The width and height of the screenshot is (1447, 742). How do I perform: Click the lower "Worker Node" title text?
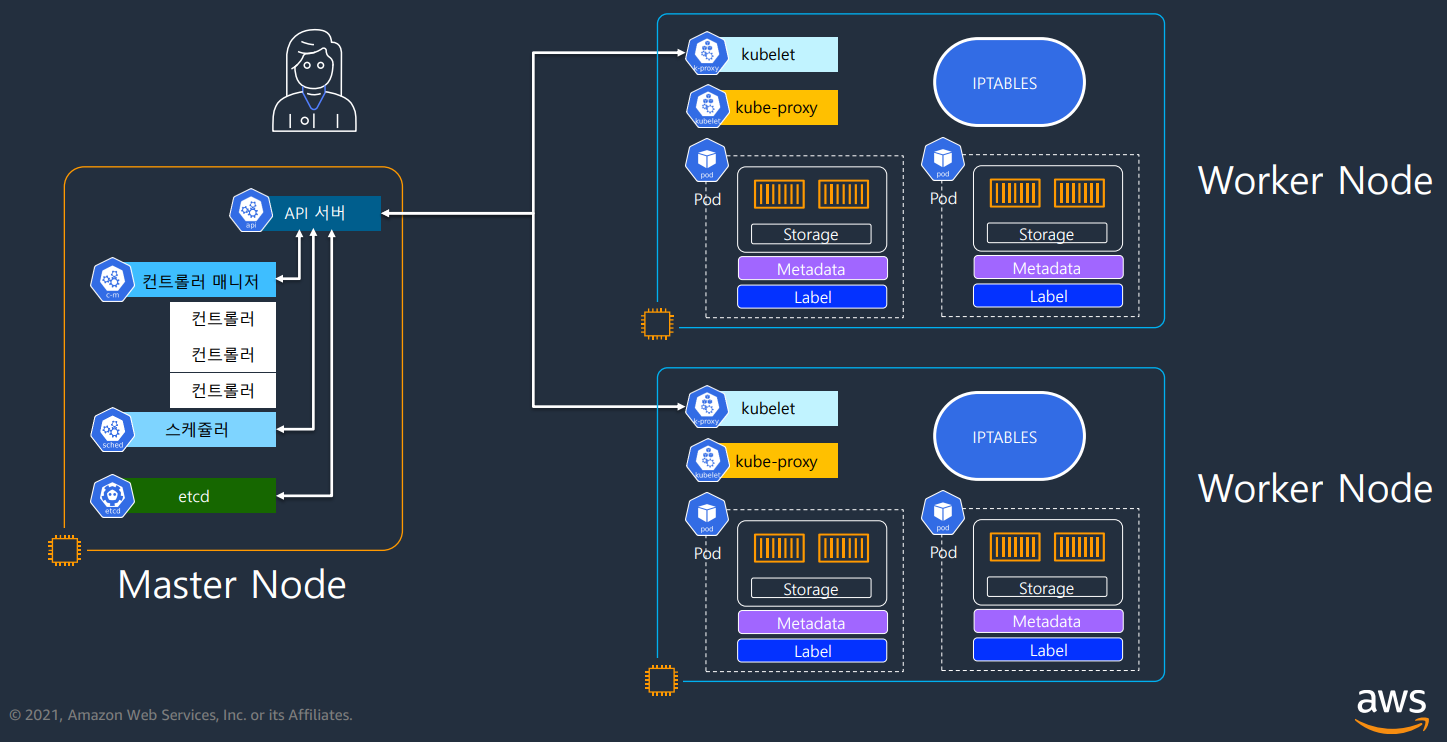(1315, 489)
